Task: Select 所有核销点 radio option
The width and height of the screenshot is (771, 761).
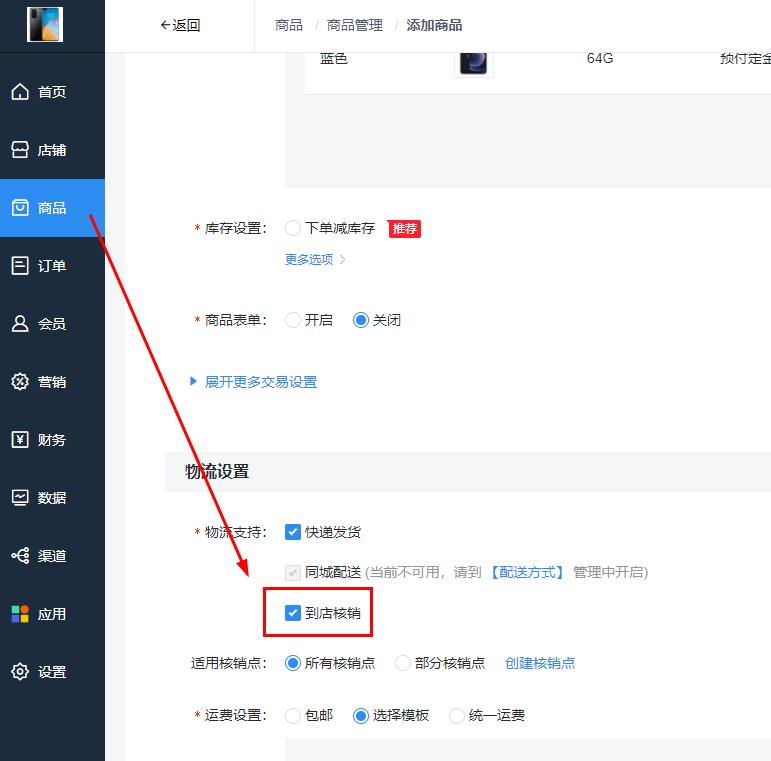Action: [x=293, y=663]
